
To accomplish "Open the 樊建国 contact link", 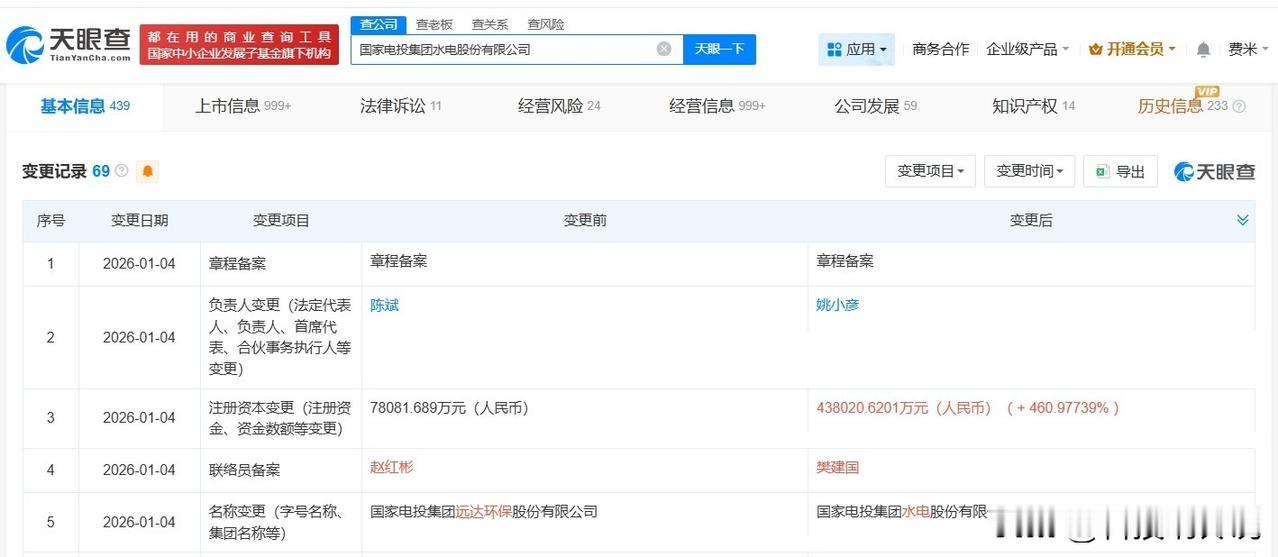I will point(838,467).
